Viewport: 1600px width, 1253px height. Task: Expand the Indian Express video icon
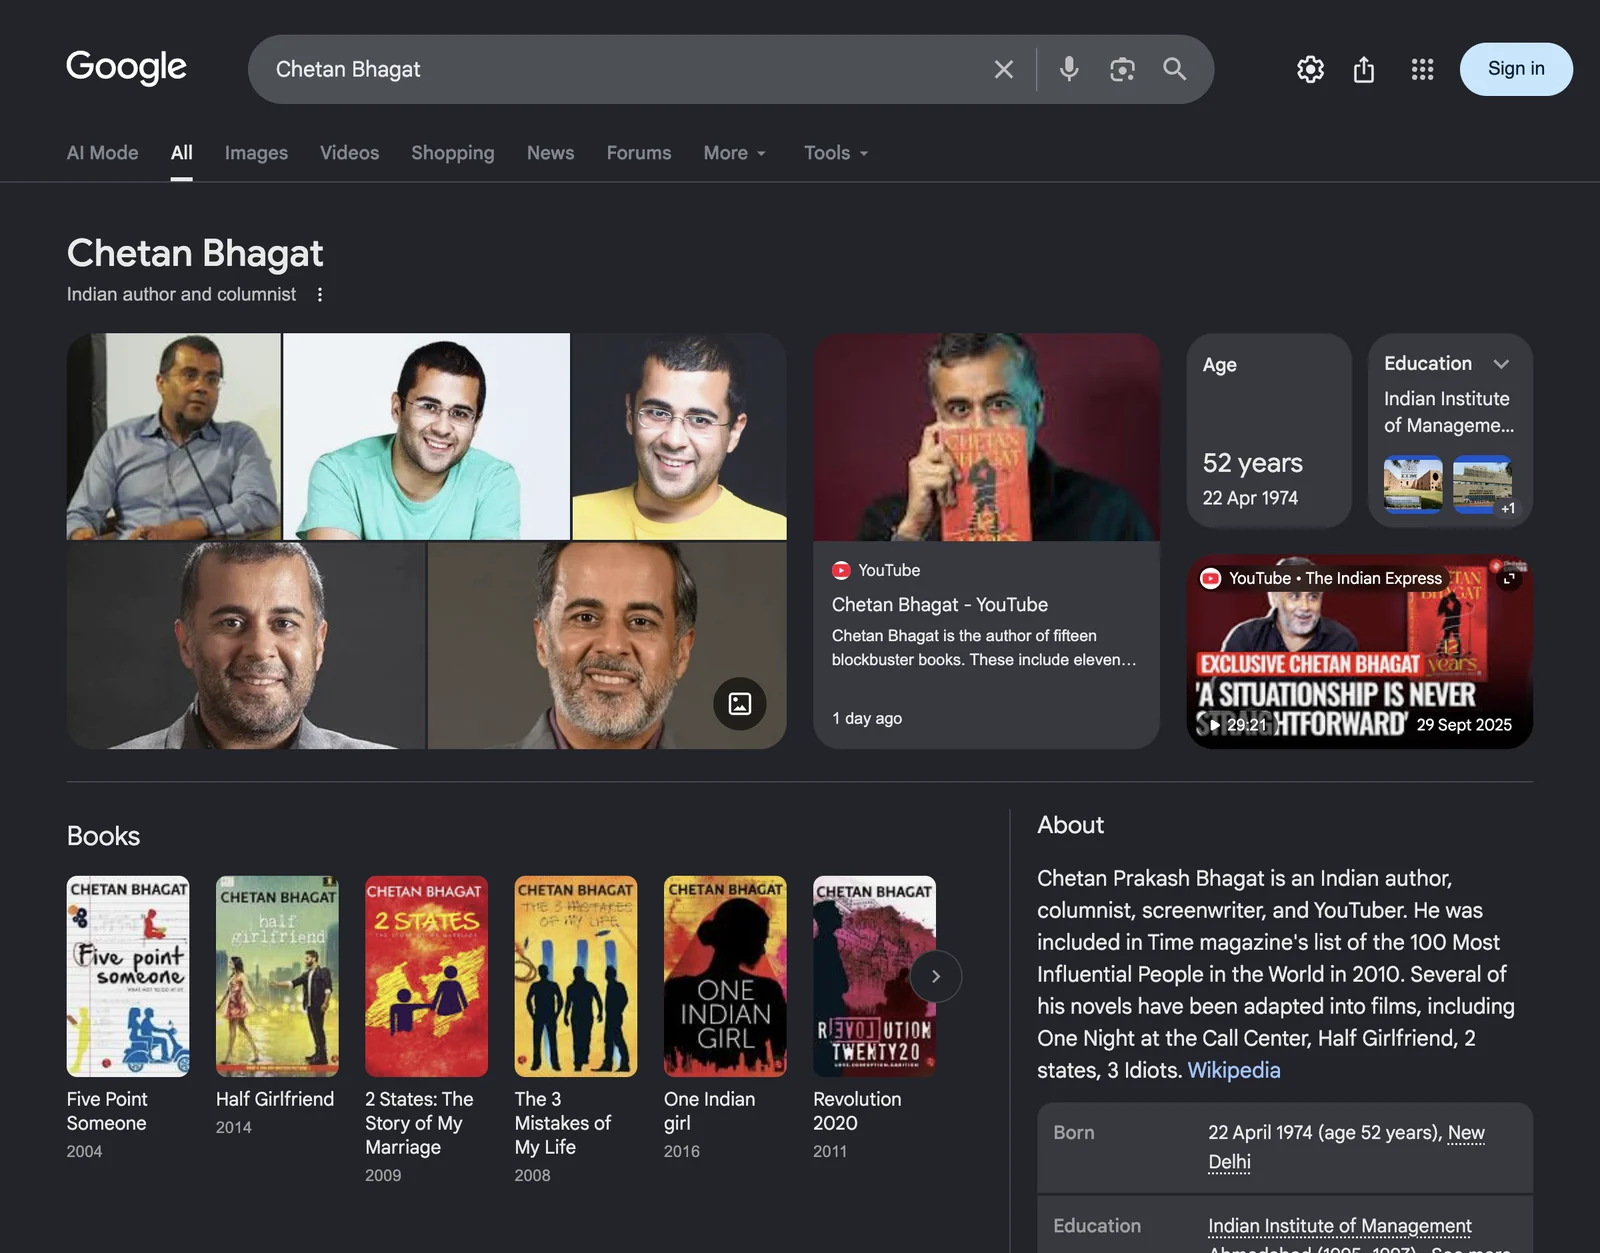pyautogui.click(x=1509, y=578)
